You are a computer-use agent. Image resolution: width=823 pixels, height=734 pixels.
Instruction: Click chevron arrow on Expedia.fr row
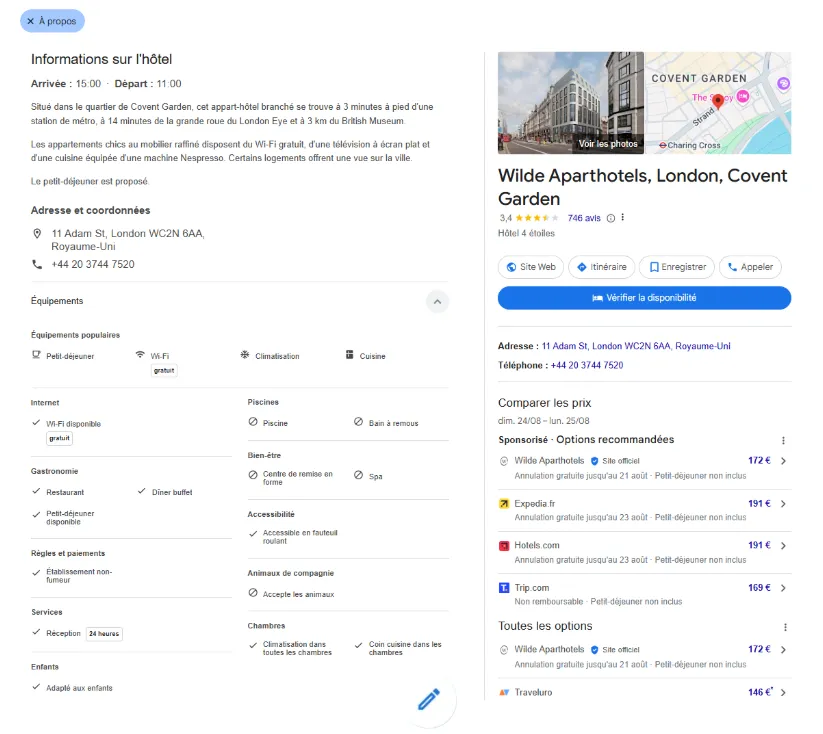[783, 504]
